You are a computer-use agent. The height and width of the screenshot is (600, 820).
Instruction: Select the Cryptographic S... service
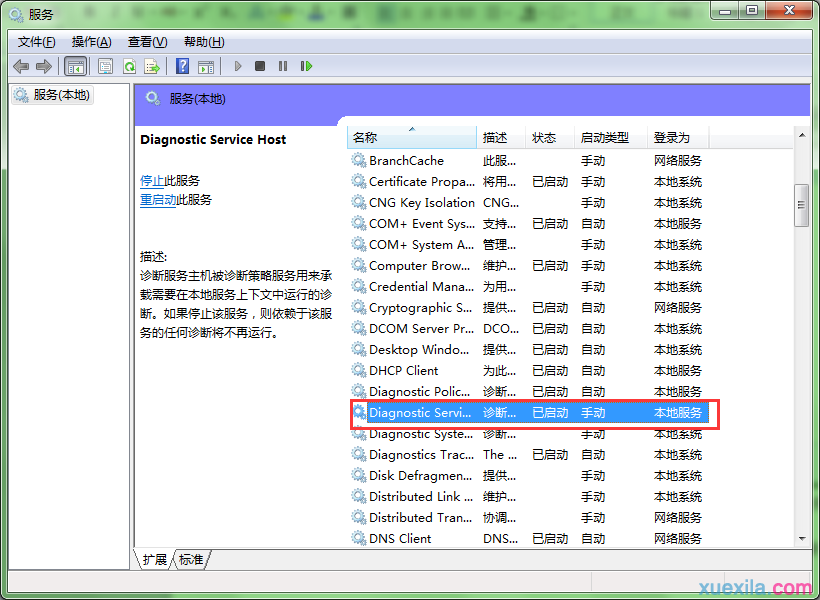529,308
